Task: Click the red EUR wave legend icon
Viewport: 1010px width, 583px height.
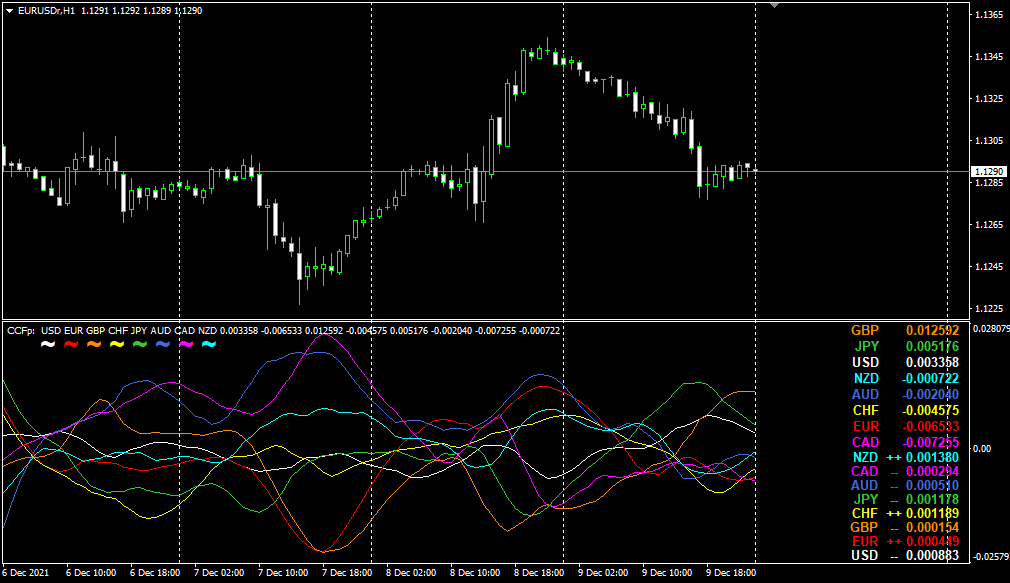Action: coord(71,345)
